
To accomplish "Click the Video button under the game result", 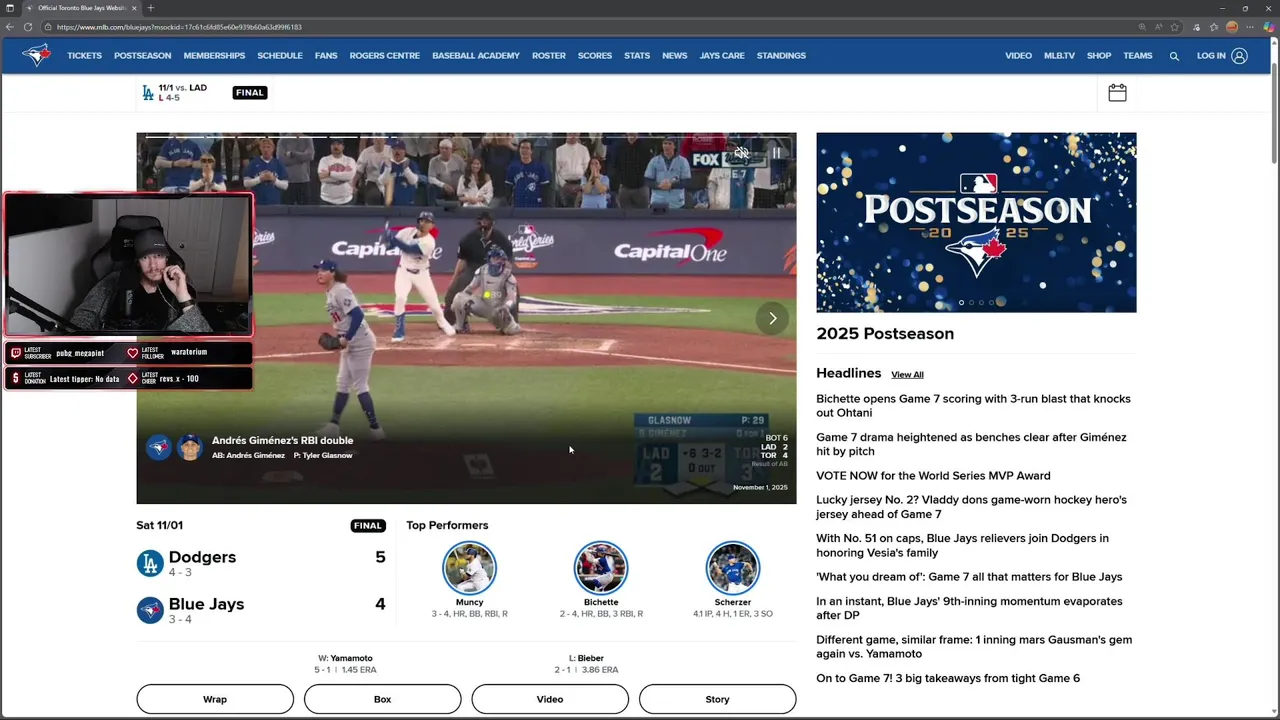I will click(x=550, y=699).
